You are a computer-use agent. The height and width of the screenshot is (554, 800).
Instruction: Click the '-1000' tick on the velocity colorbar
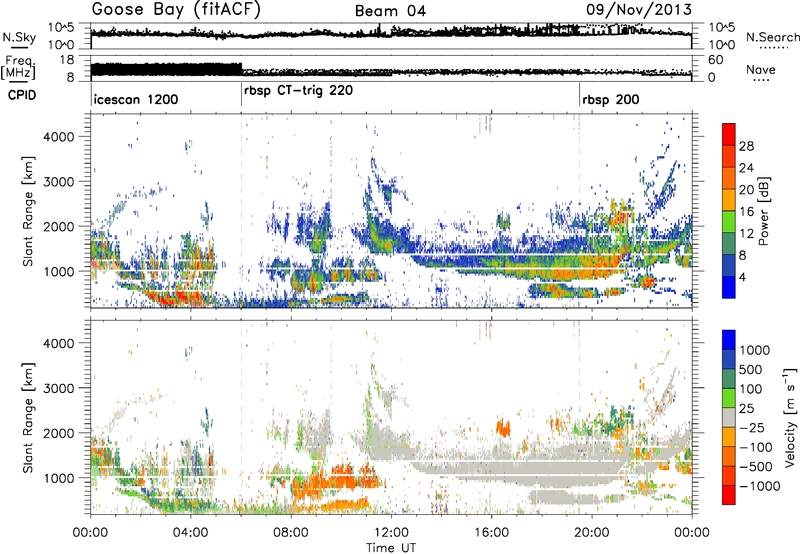point(759,486)
